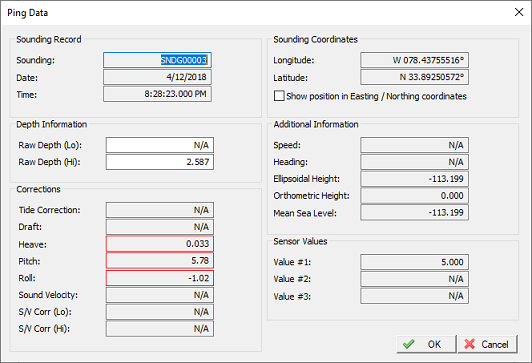Click the Tide Correction field
Image resolution: width=532 pixels, height=363 pixels.
[160, 210]
